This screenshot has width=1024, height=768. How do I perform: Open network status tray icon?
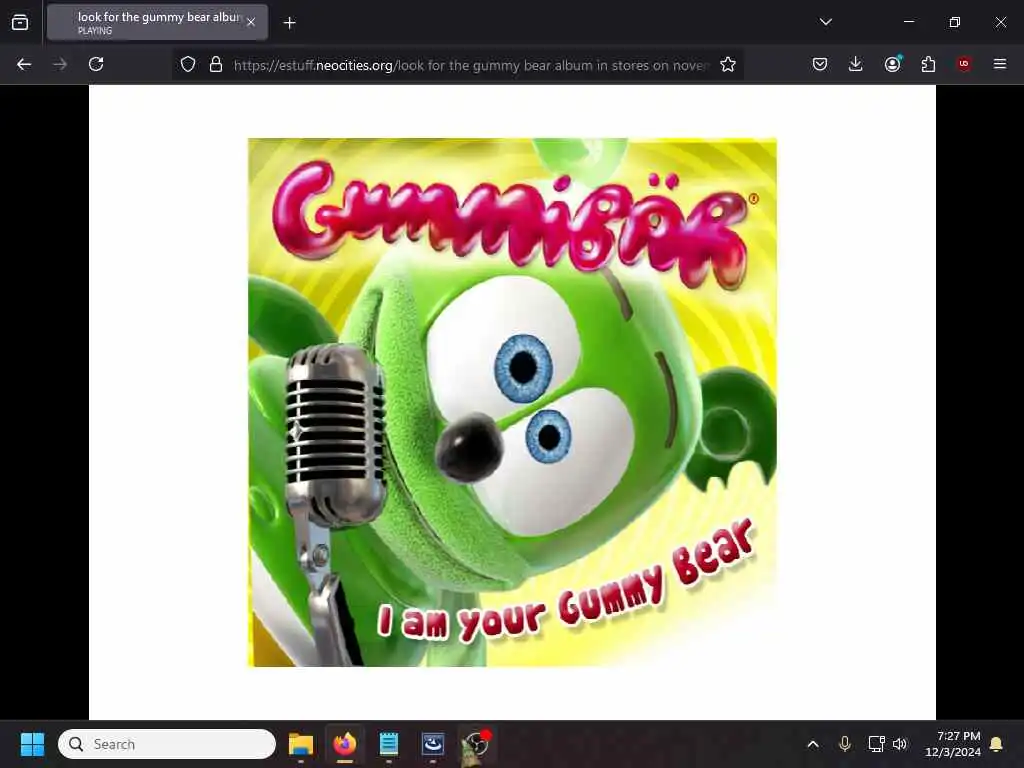876,744
